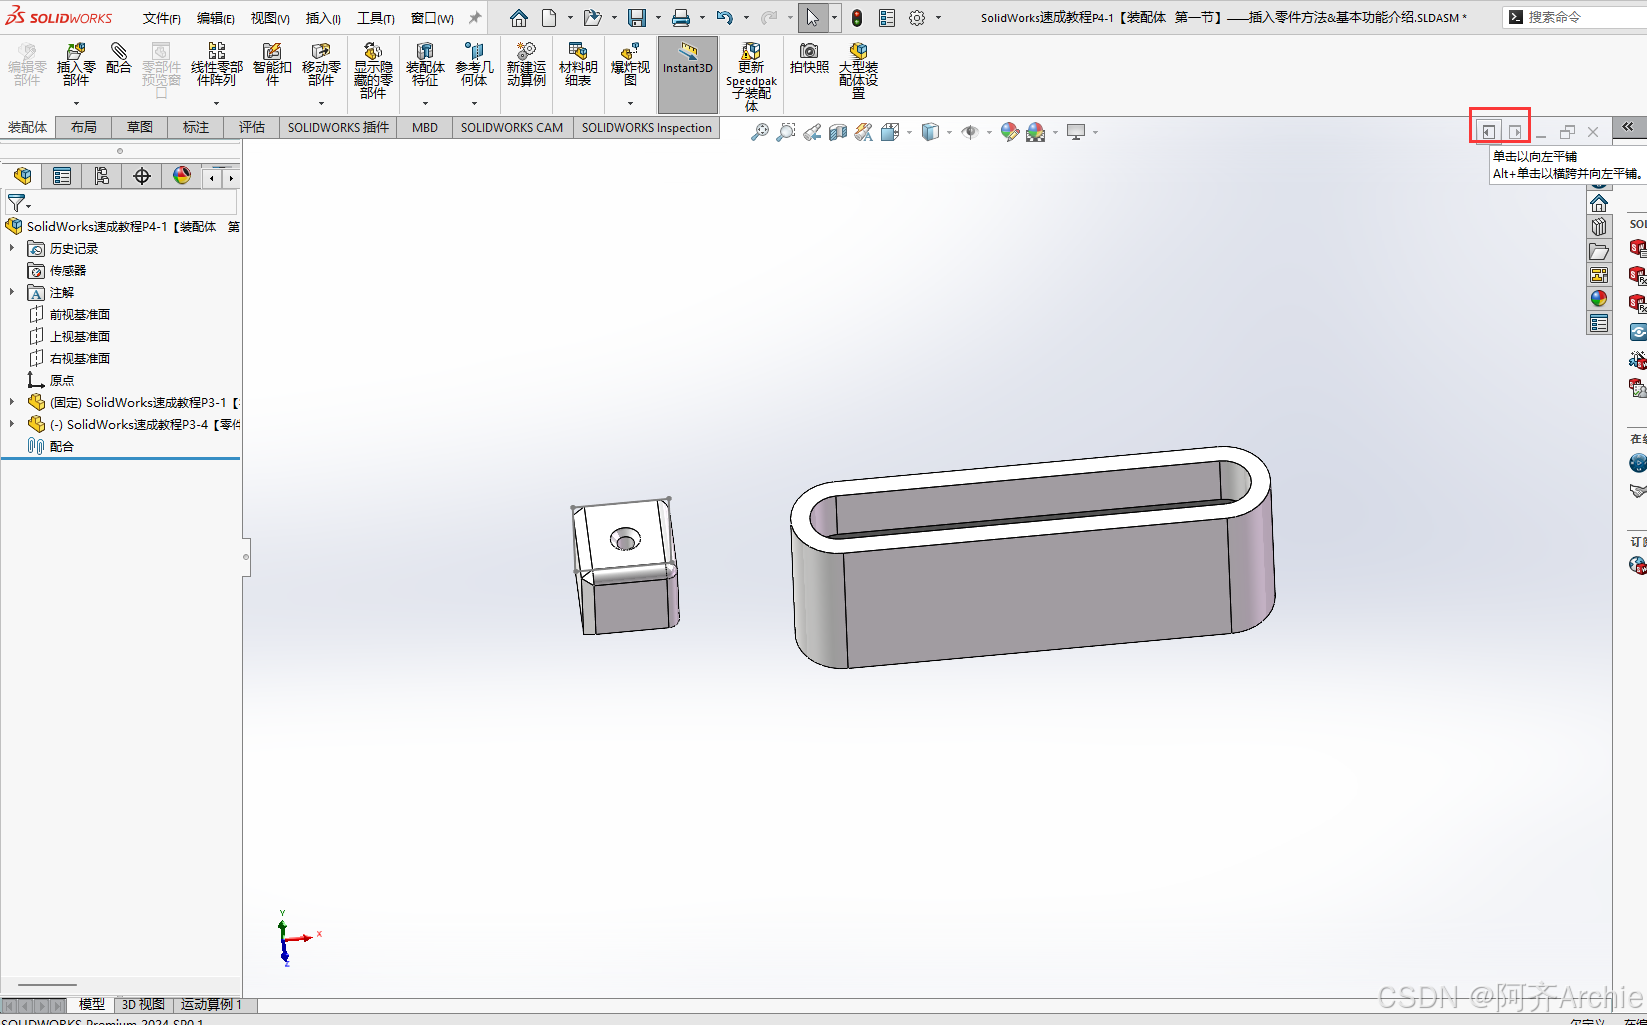This screenshot has width=1647, height=1025.
Task: Open the Hide/Show Items dropdown arrow
Action: pos(989,132)
